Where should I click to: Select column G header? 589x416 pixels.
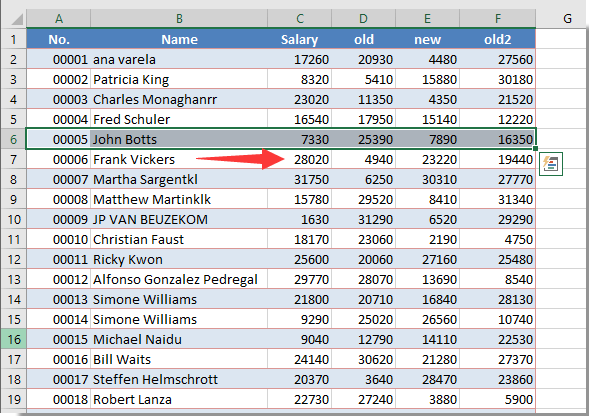[567, 18]
